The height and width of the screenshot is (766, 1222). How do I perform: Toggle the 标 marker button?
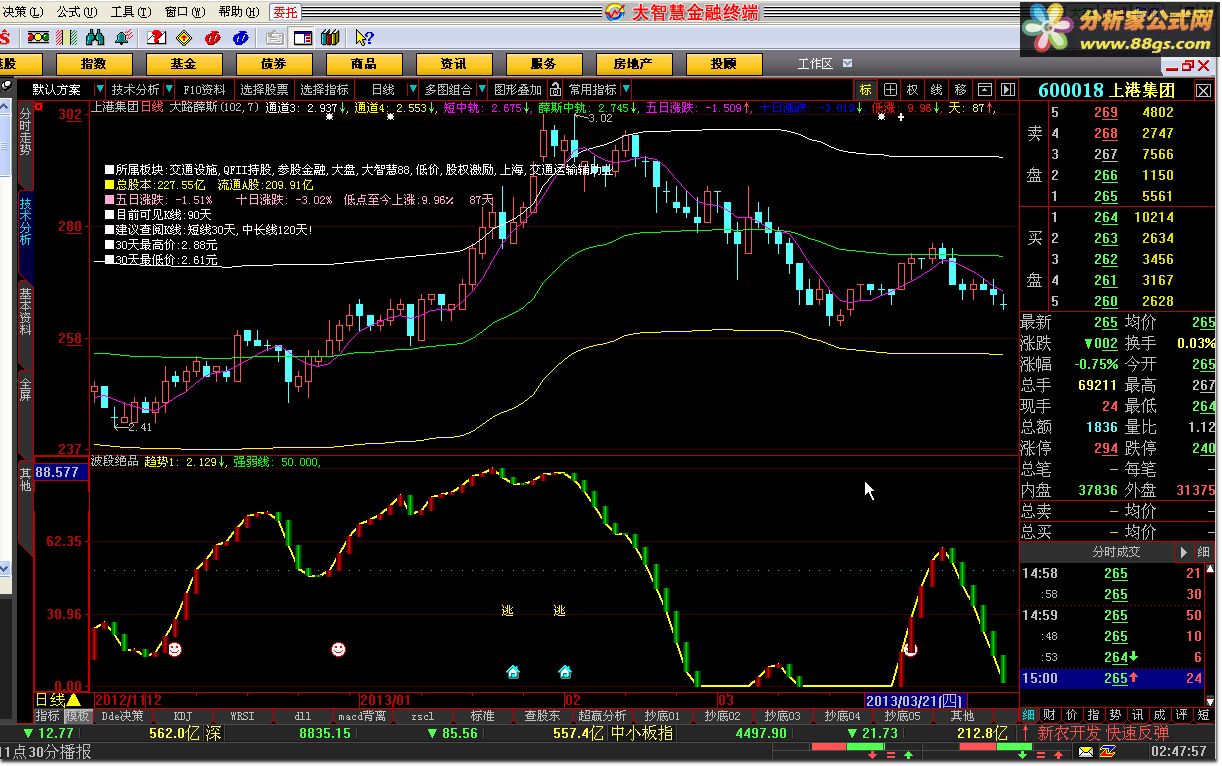coord(866,89)
